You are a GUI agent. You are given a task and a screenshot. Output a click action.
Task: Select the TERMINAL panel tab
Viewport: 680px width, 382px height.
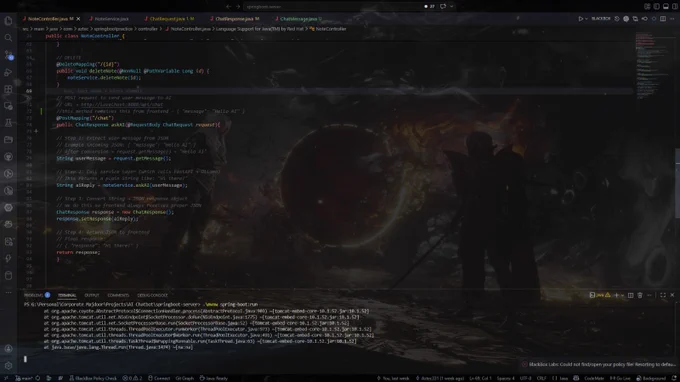point(67,295)
